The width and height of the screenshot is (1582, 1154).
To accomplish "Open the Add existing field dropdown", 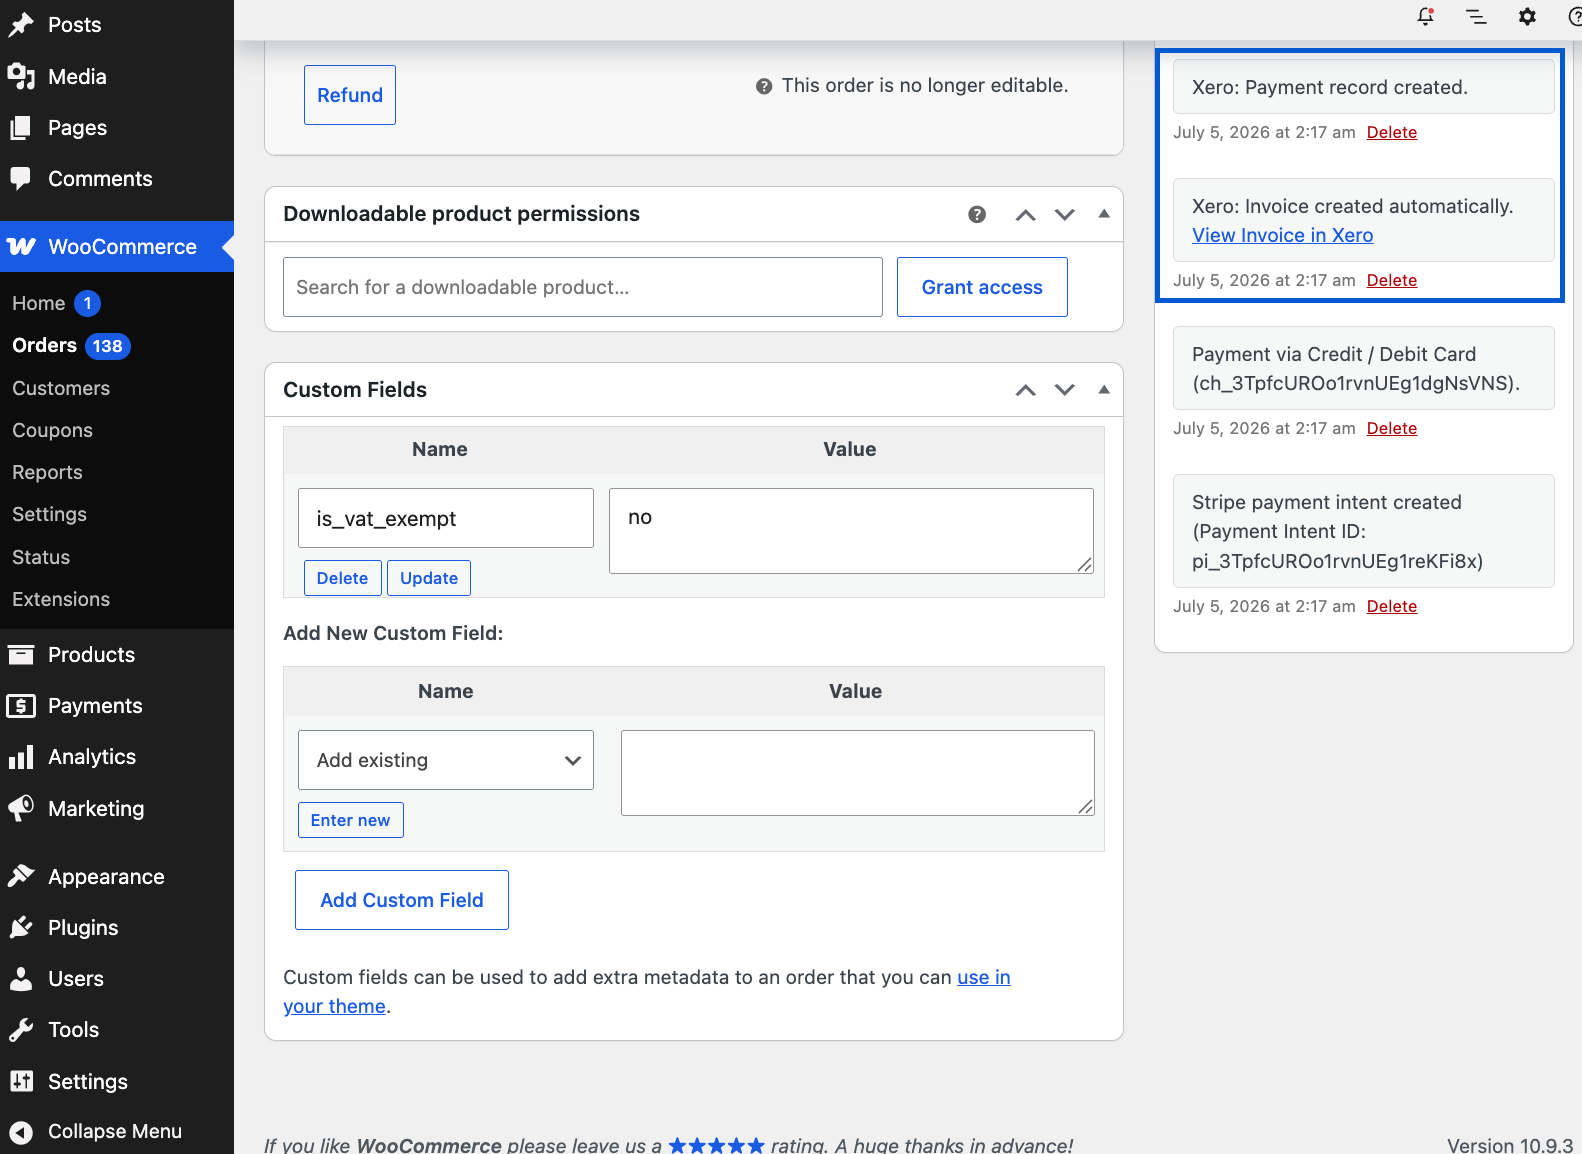I will click(x=446, y=760).
